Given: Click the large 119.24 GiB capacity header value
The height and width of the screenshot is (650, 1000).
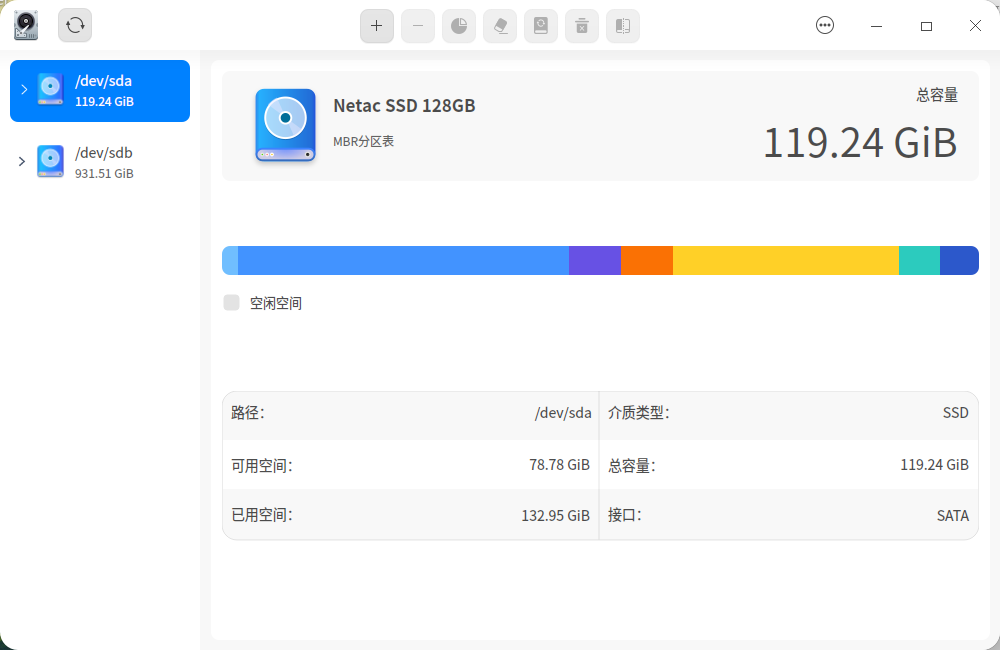Looking at the screenshot, I should click(860, 142).
